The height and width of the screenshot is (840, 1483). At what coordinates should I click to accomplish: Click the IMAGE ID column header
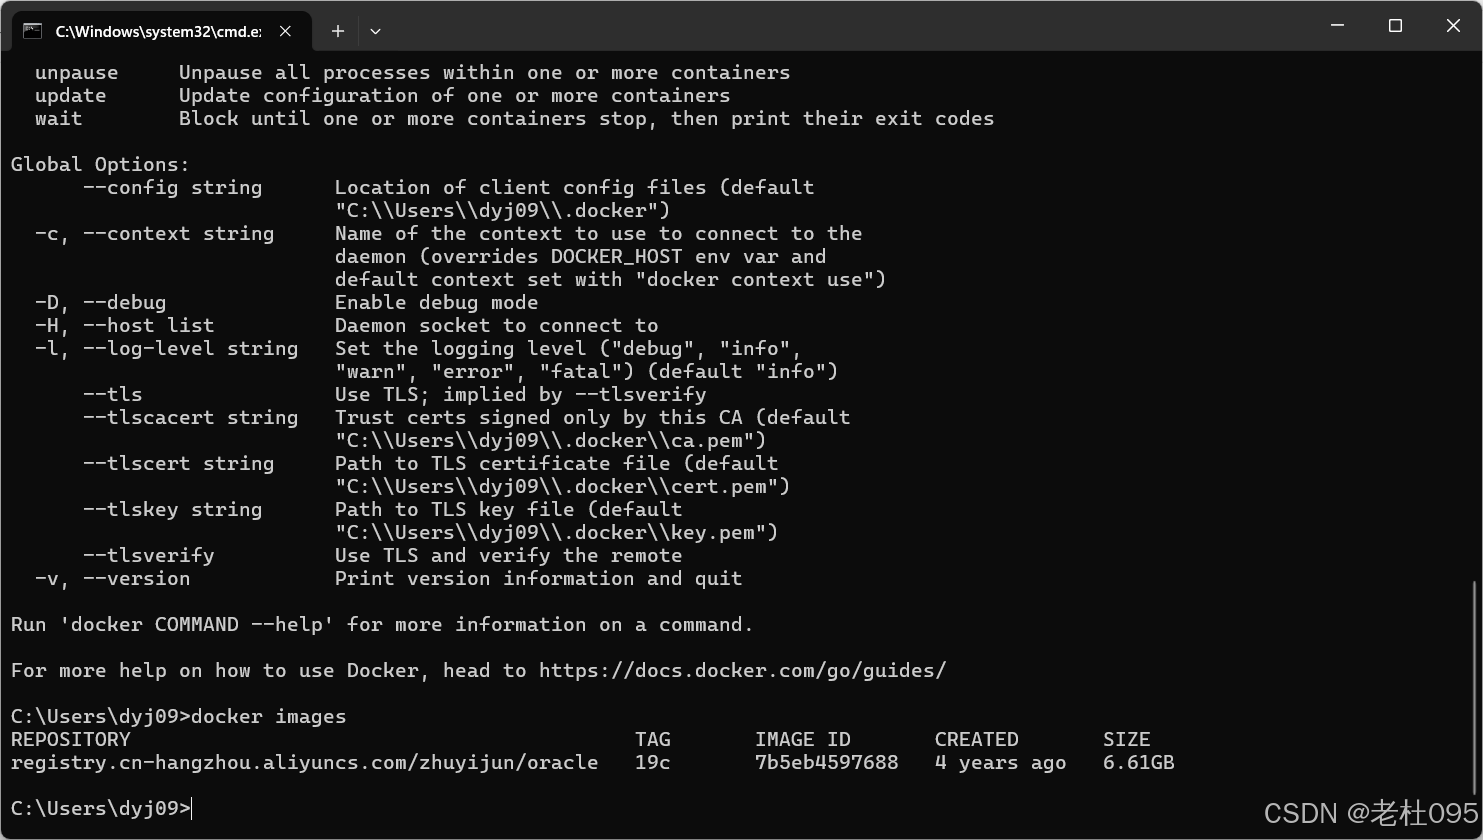803,739
